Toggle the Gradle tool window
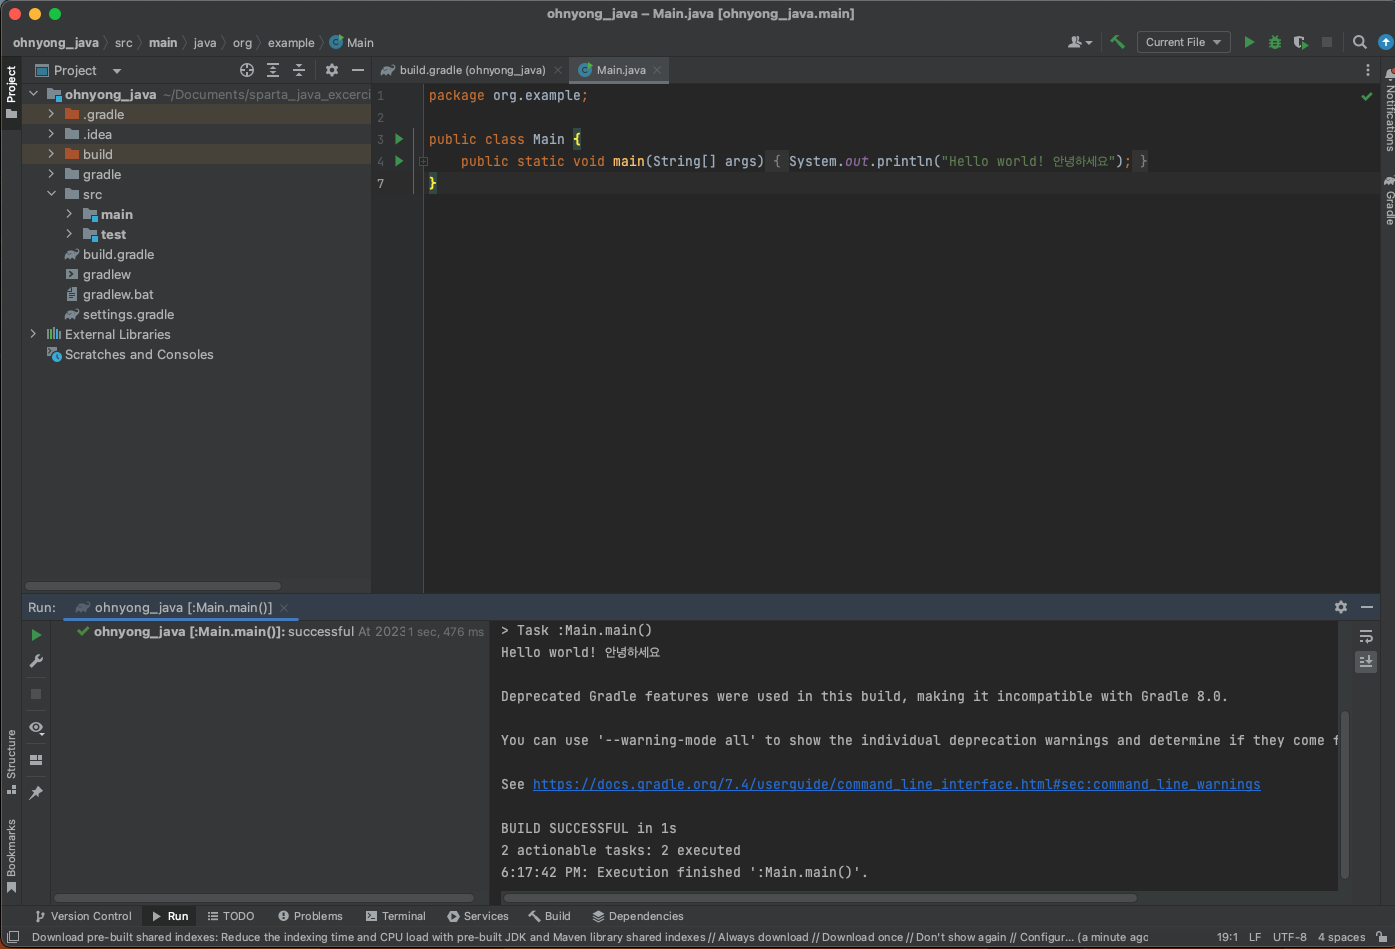 (1389, 200)
